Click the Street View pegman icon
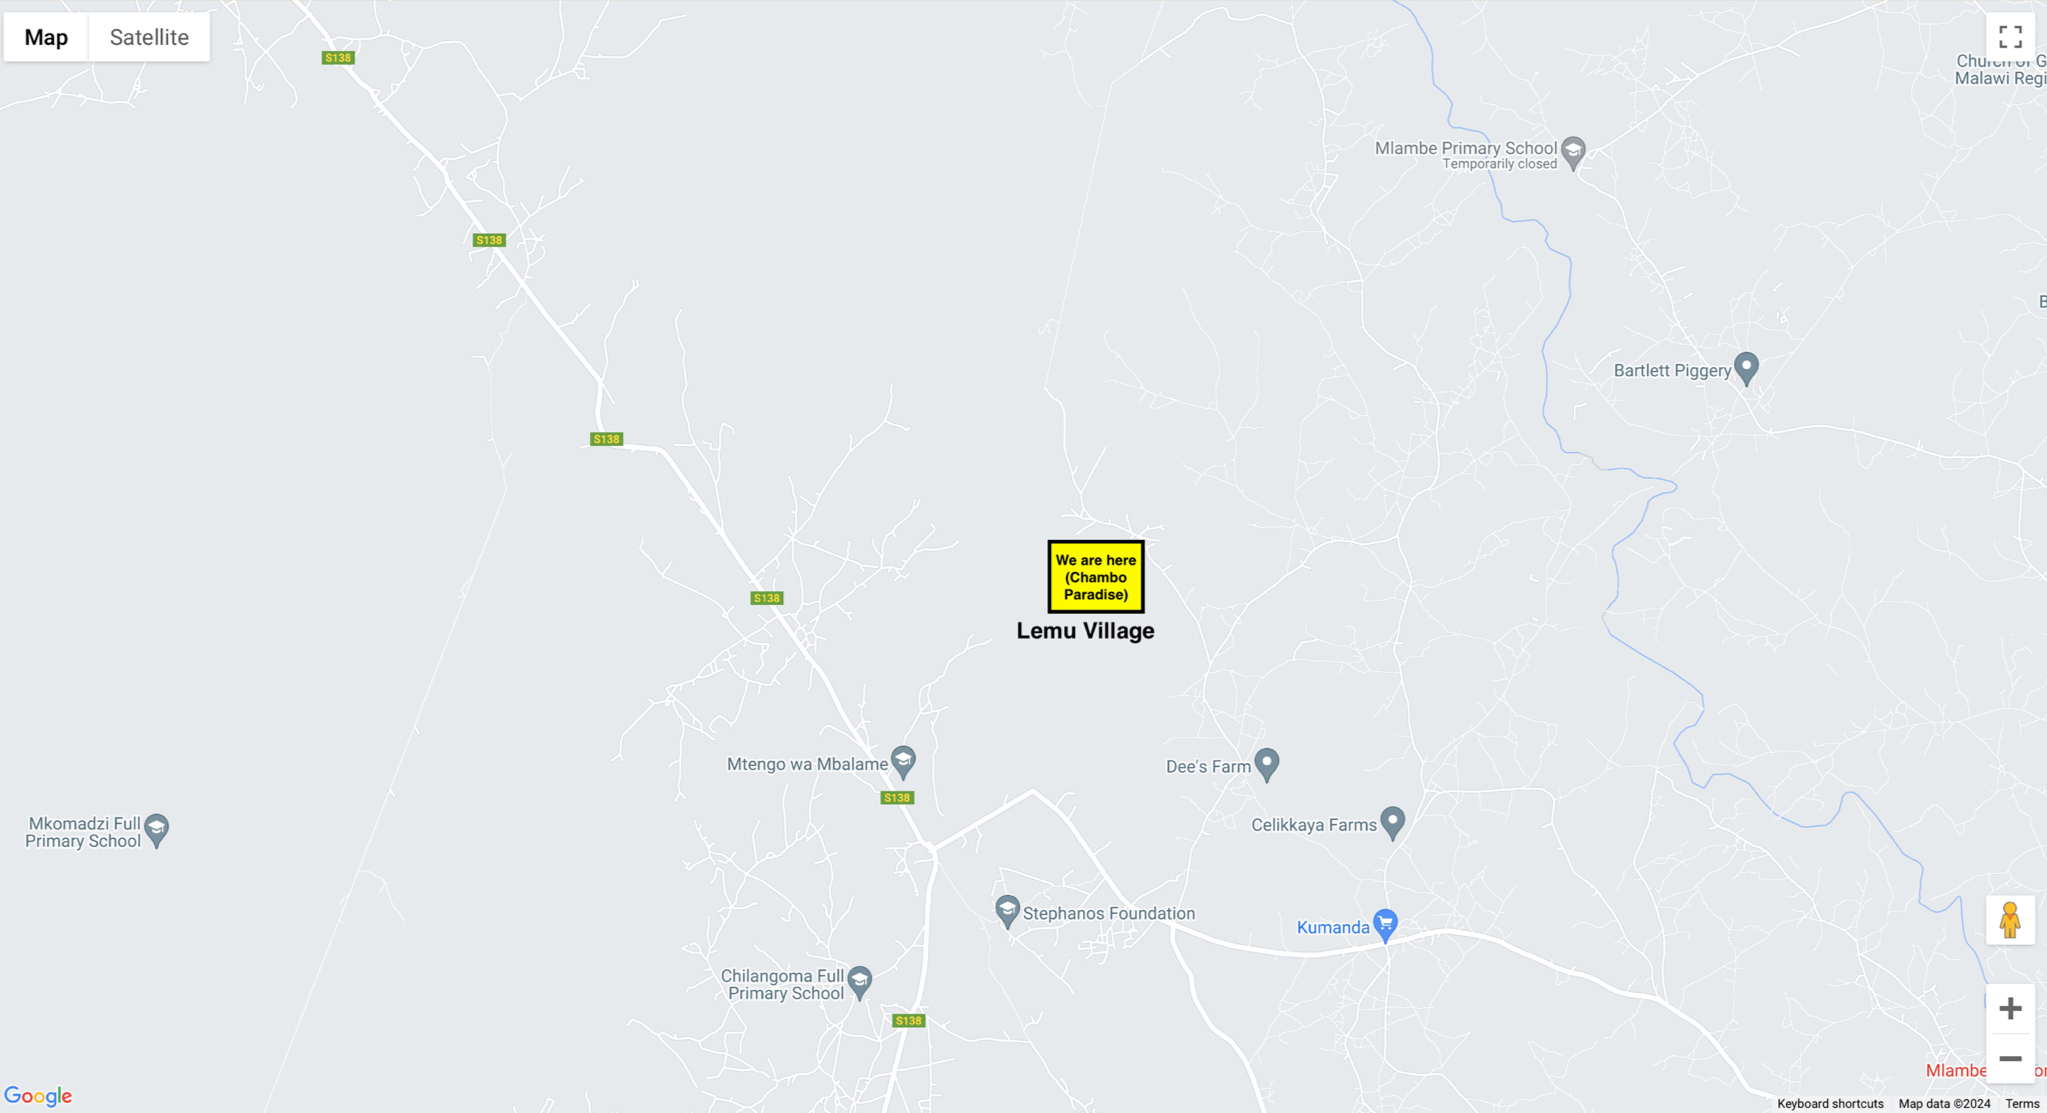Viewport: 2047px width, 1113px height. pyautogui.click(x=2010, y=920)
